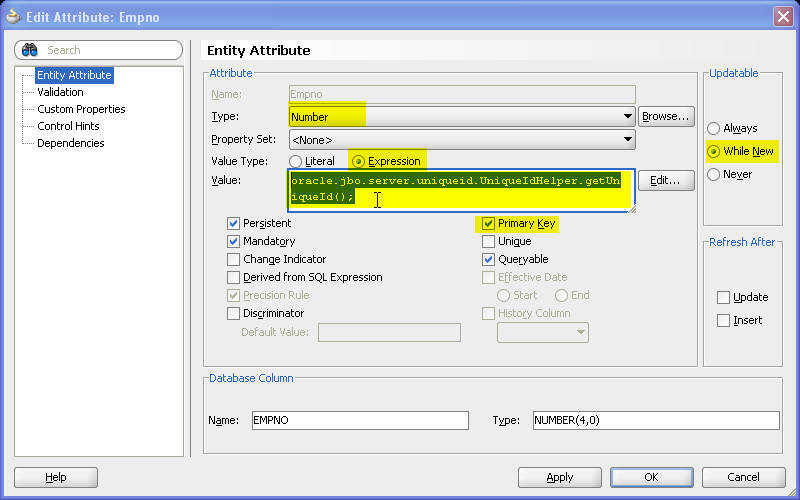
Task: Confirm with the OK button
Action: click(652, 478)
